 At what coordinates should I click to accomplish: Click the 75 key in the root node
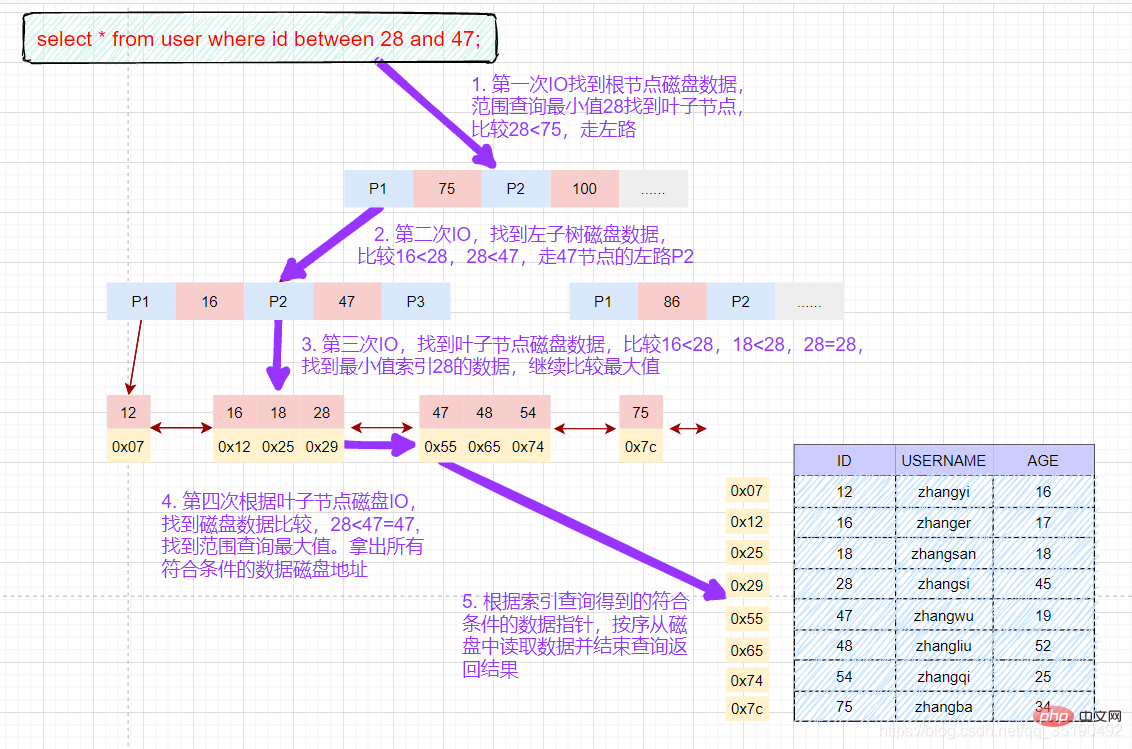coord(446,188)
